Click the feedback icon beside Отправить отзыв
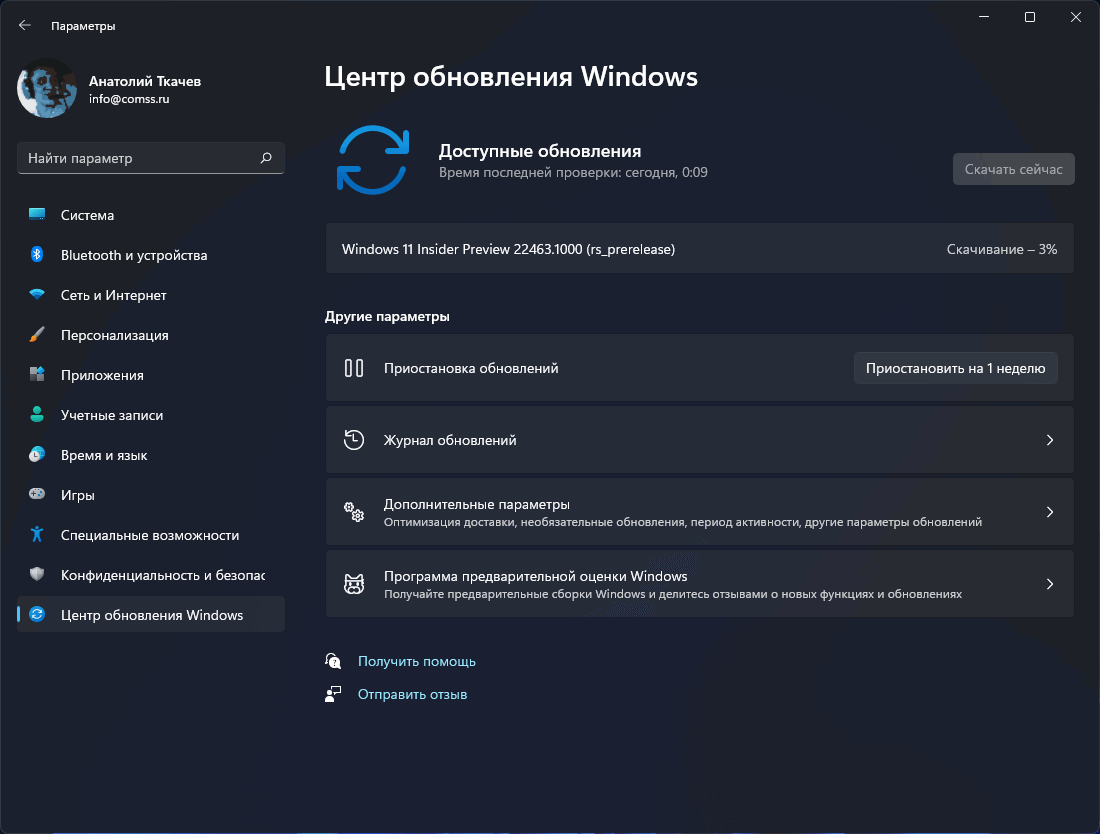 coord(333,693)
